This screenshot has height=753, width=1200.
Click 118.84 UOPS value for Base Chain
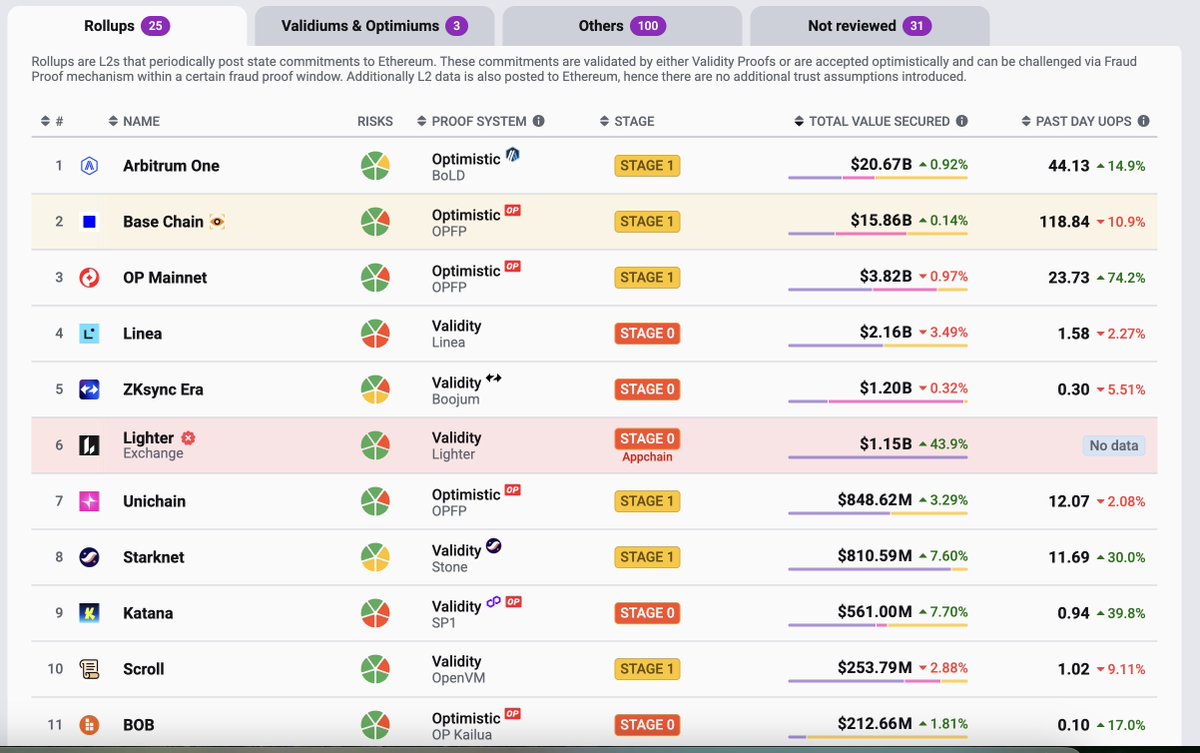tap(1064, 222)
